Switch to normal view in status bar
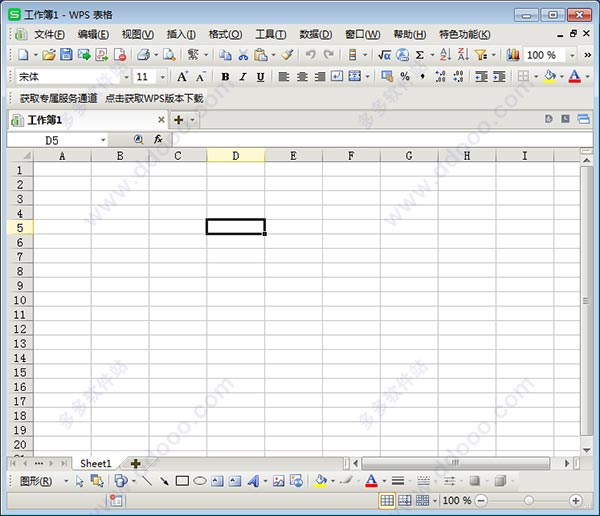The image size is (600, 516). [386, 500]
